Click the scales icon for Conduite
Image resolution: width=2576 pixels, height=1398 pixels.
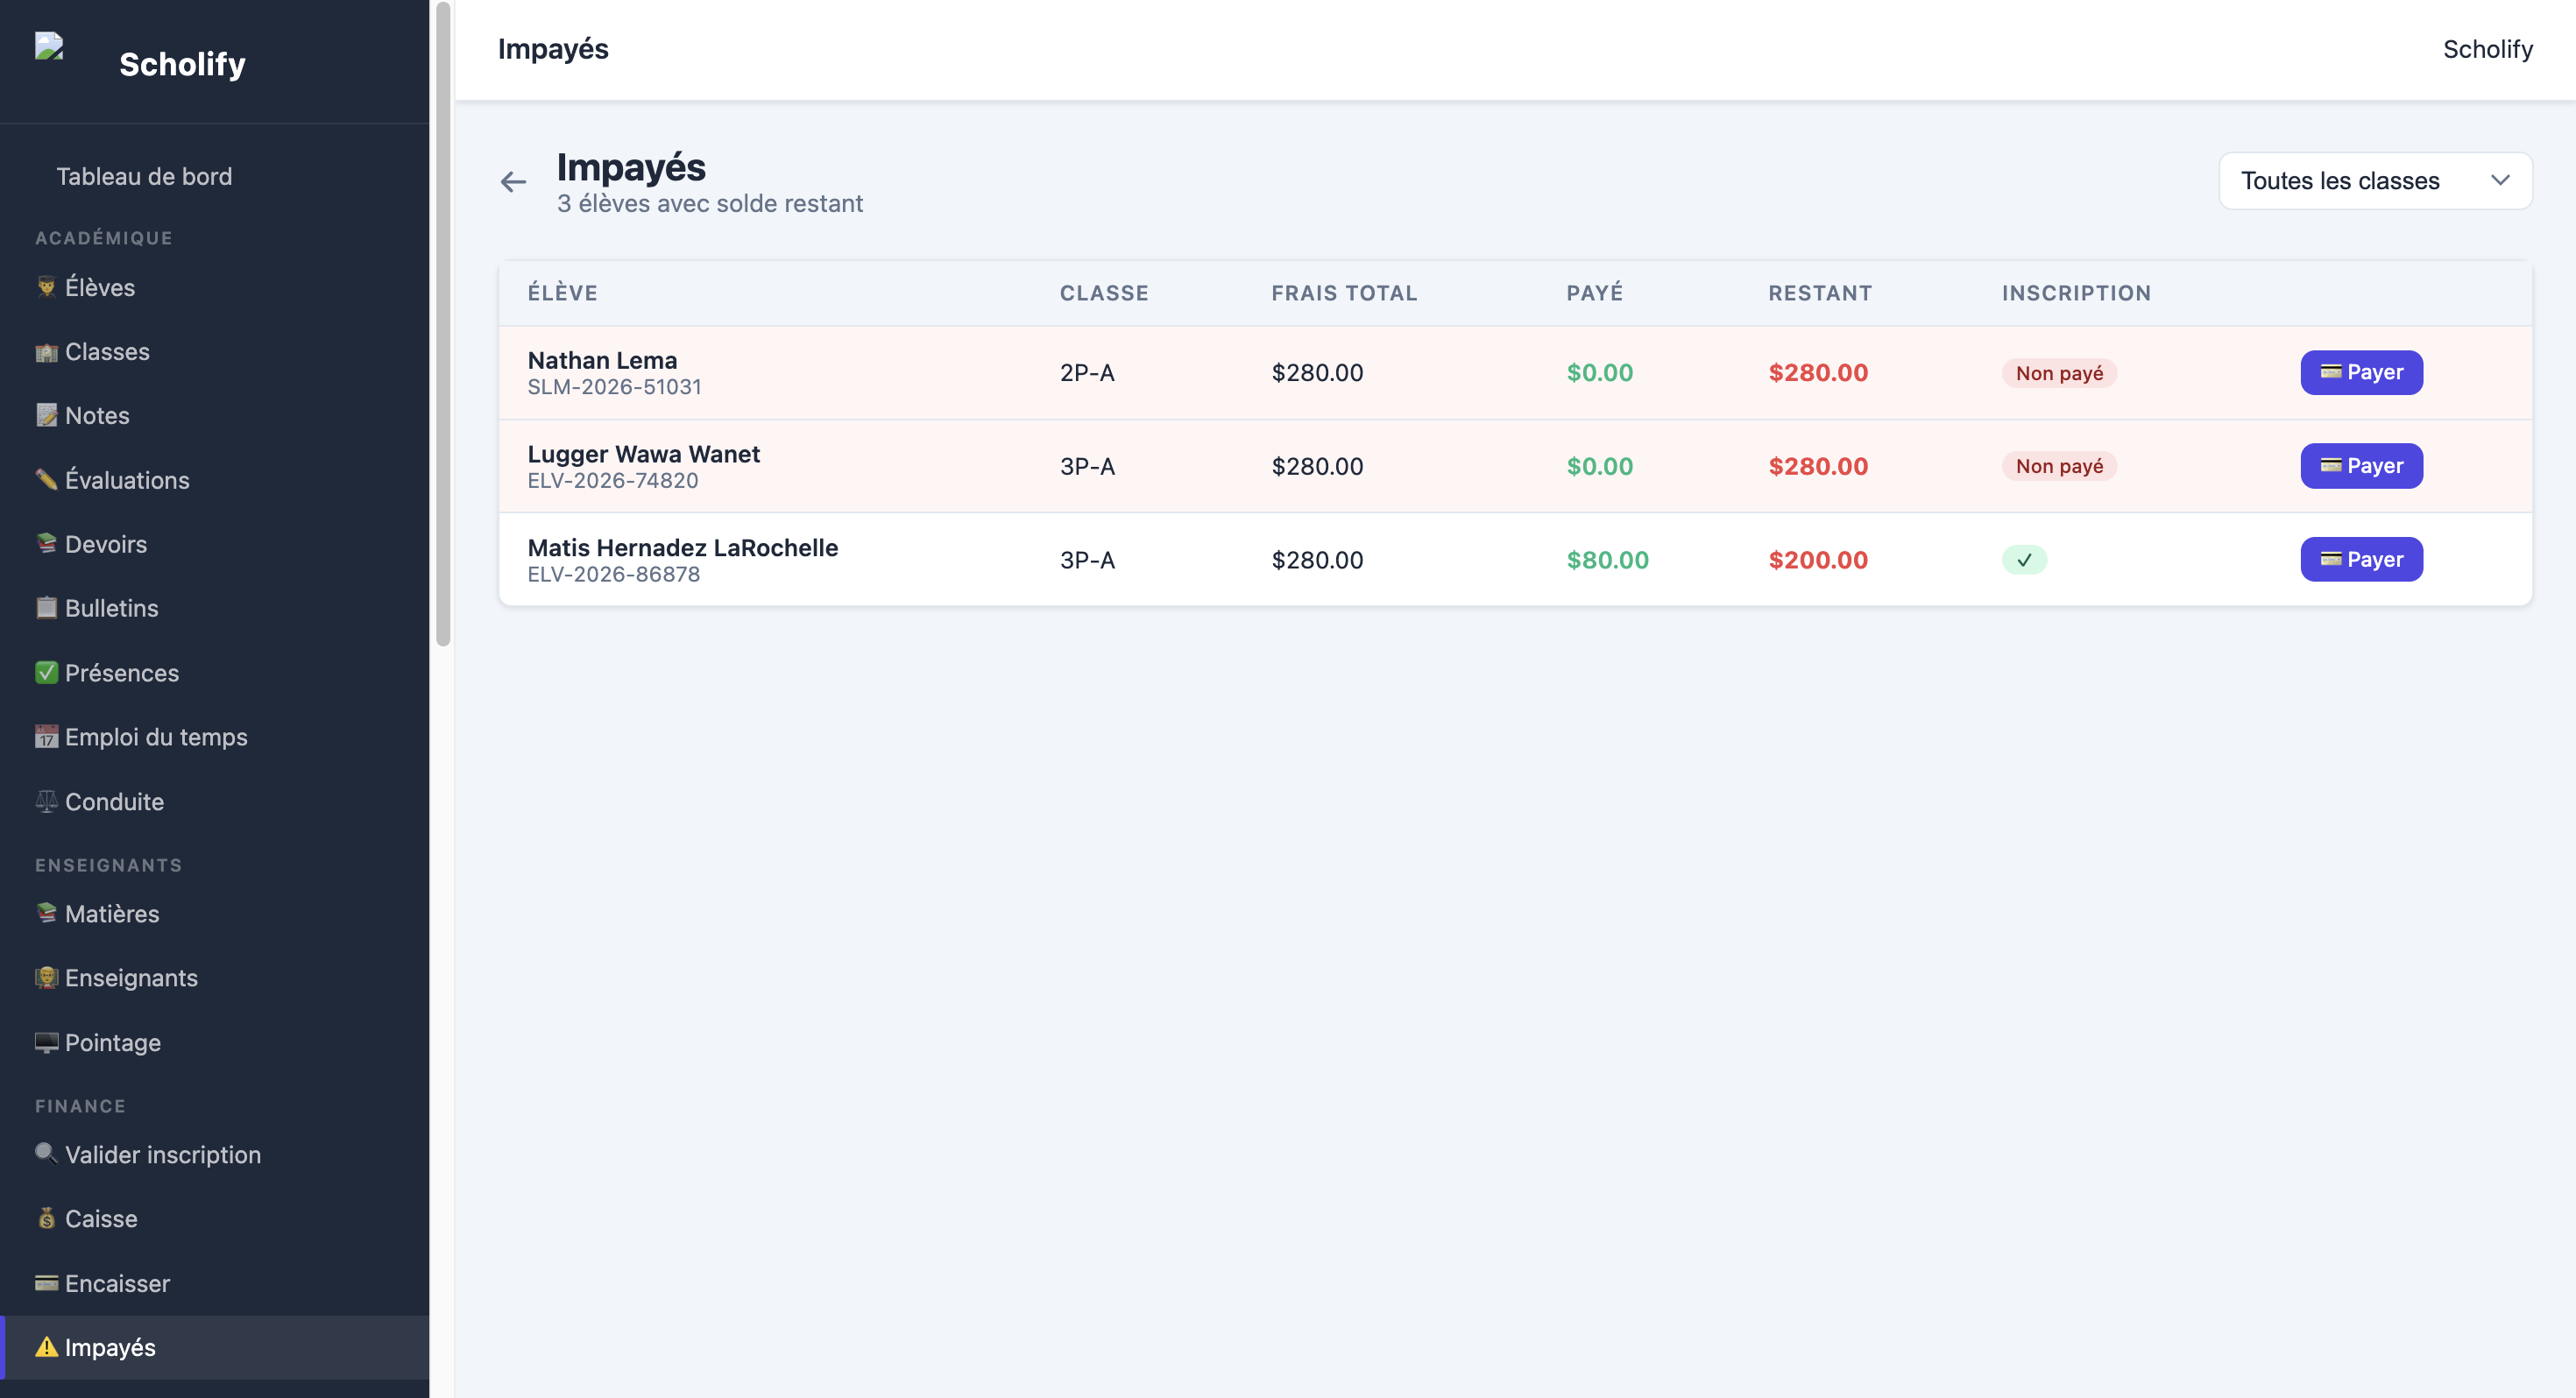tap(46, 801)
